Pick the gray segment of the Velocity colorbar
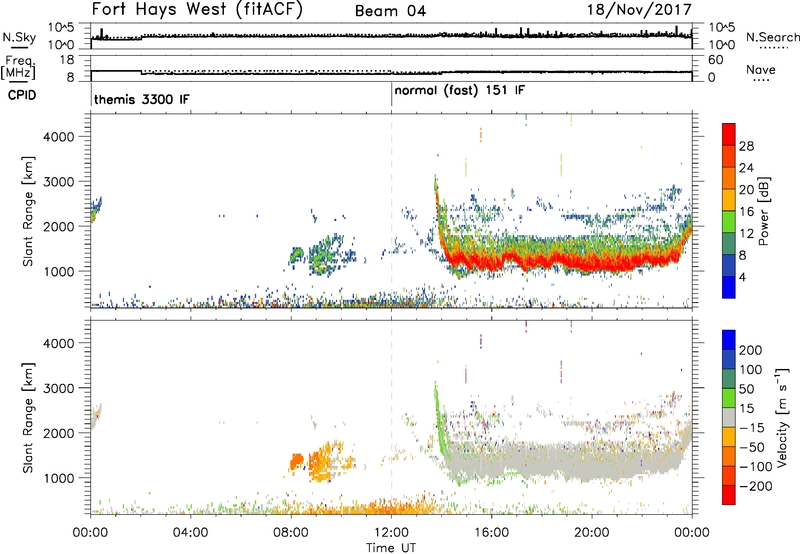 729,417
